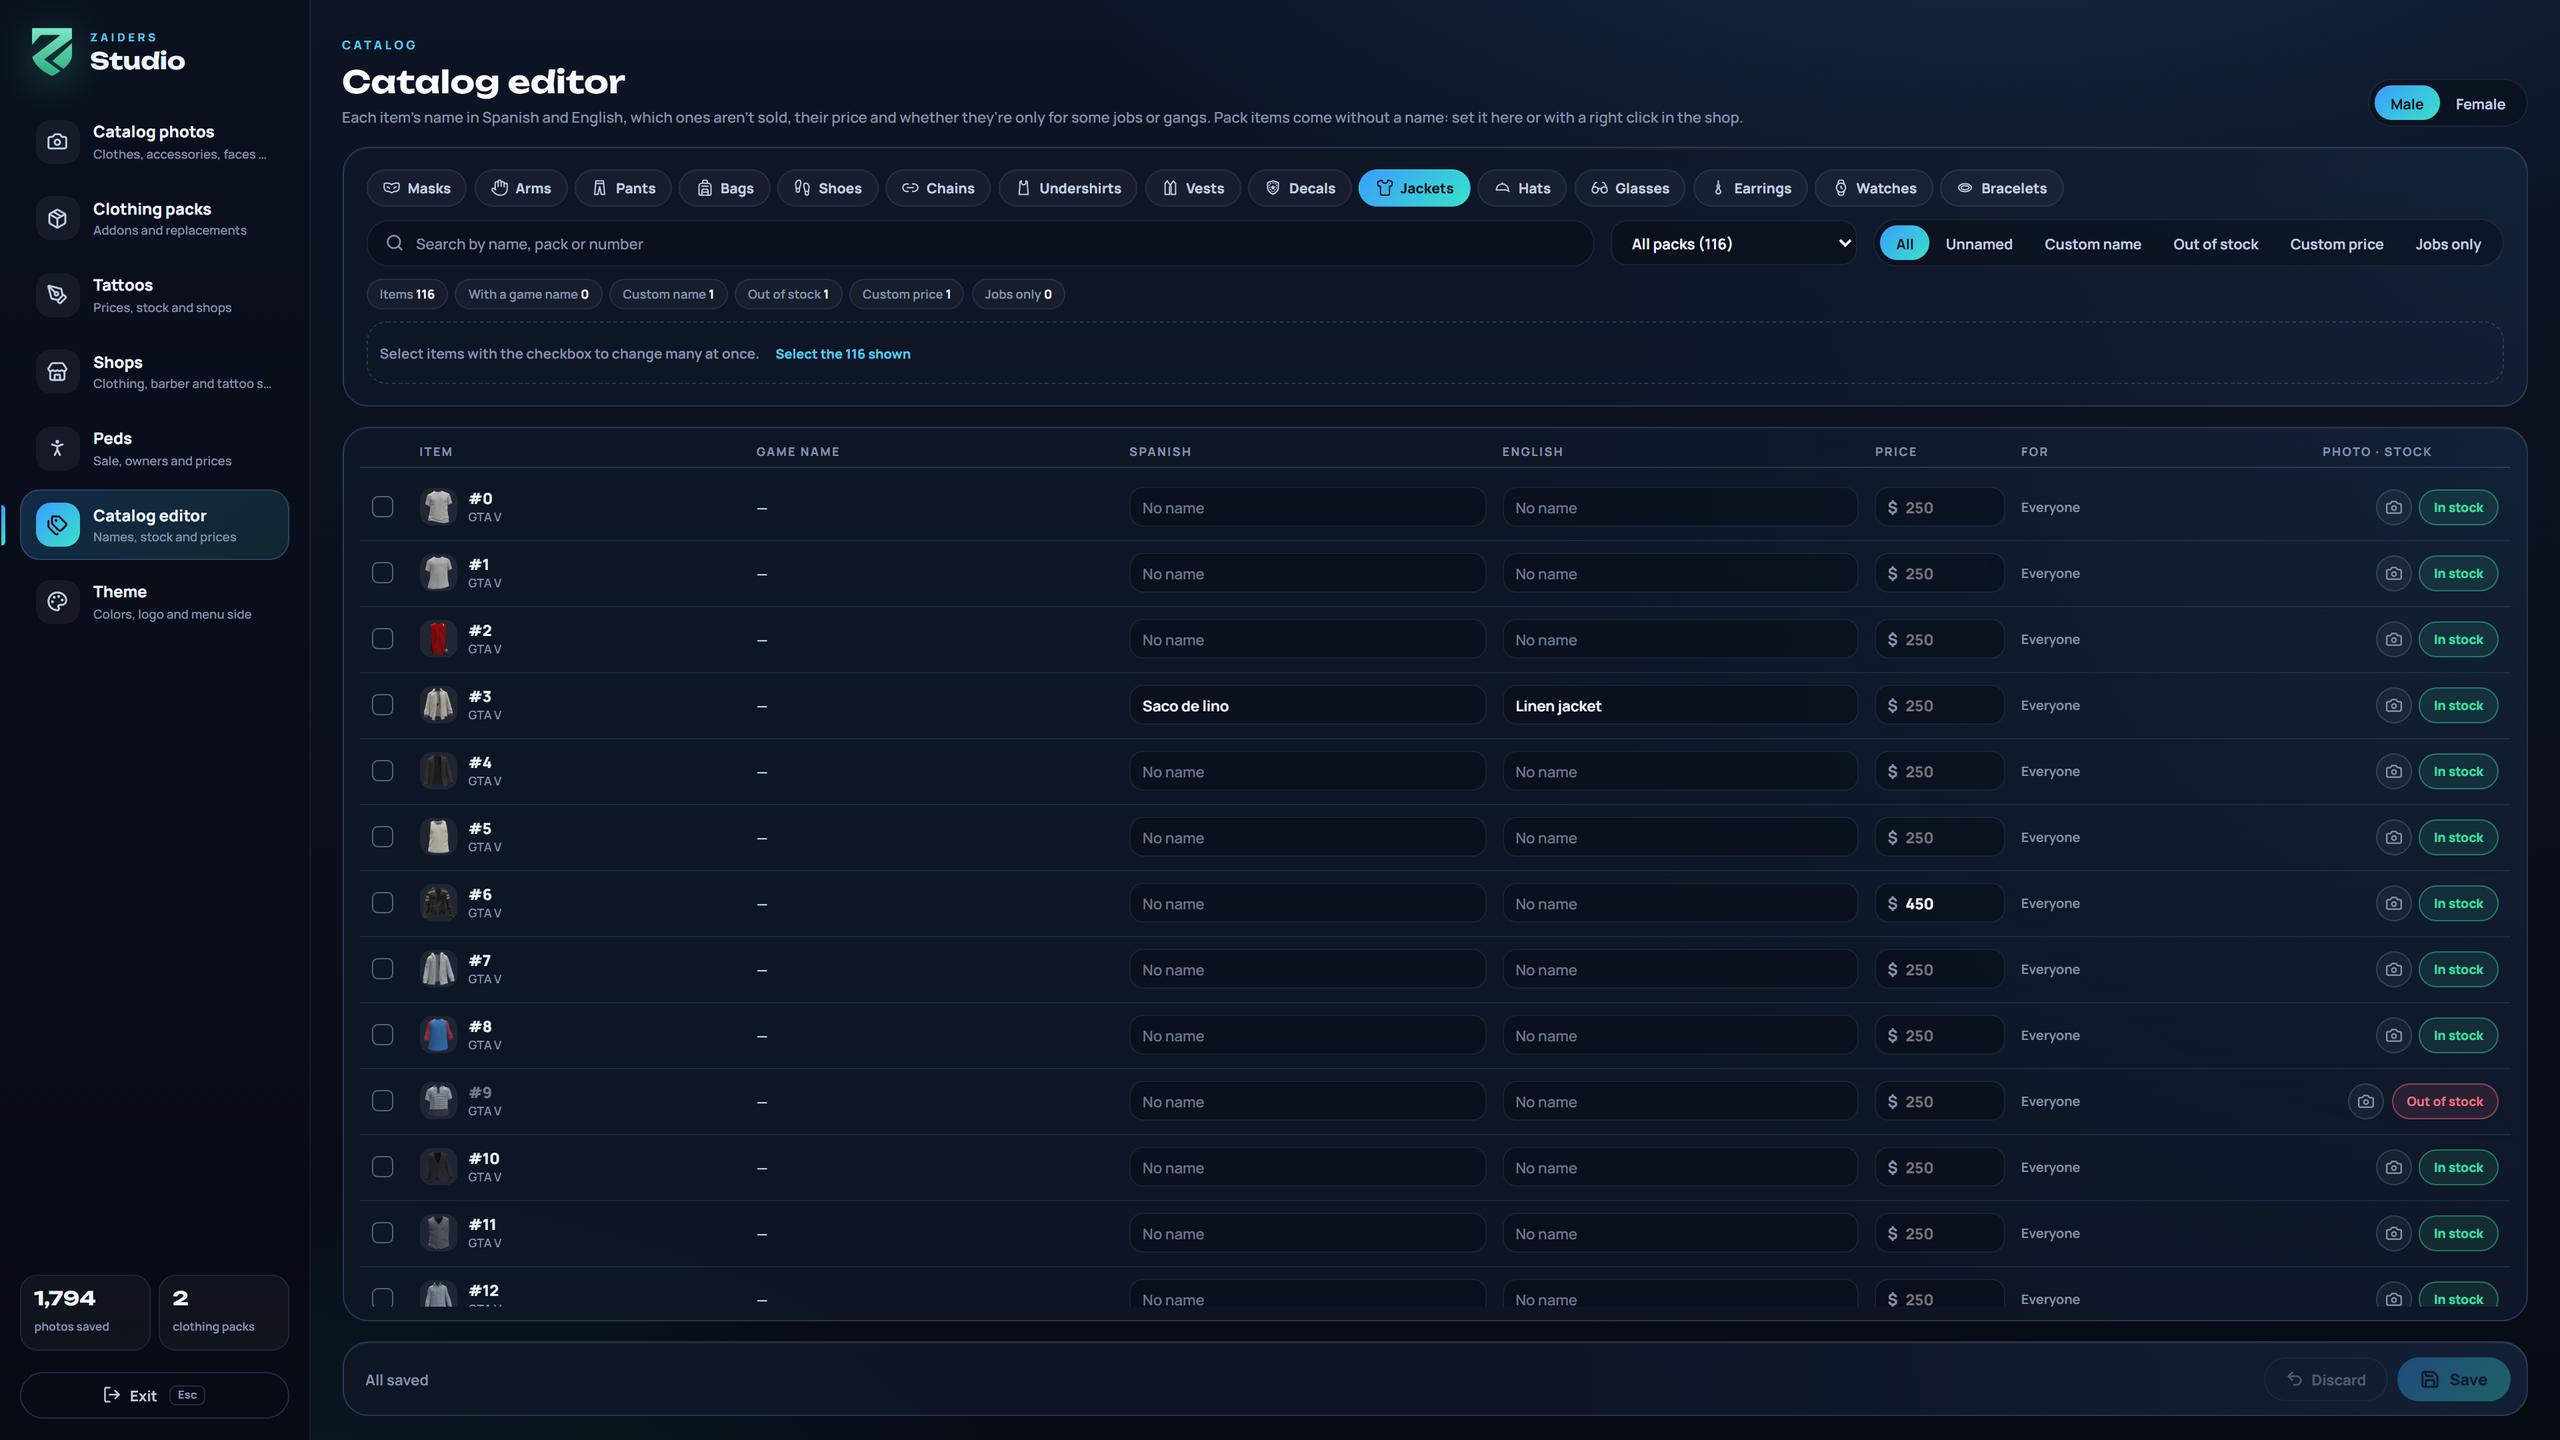This screenshot has height=1440, width=2560.
Task: Click photo camera icon for item #3
Action: coord(2393,706)
